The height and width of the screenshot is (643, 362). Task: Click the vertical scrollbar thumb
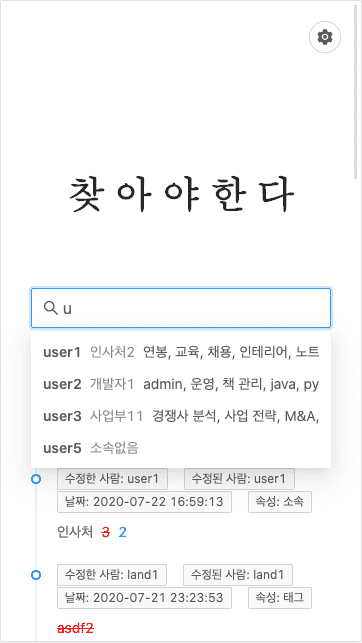pyautogui.click(x=356, y=92)
